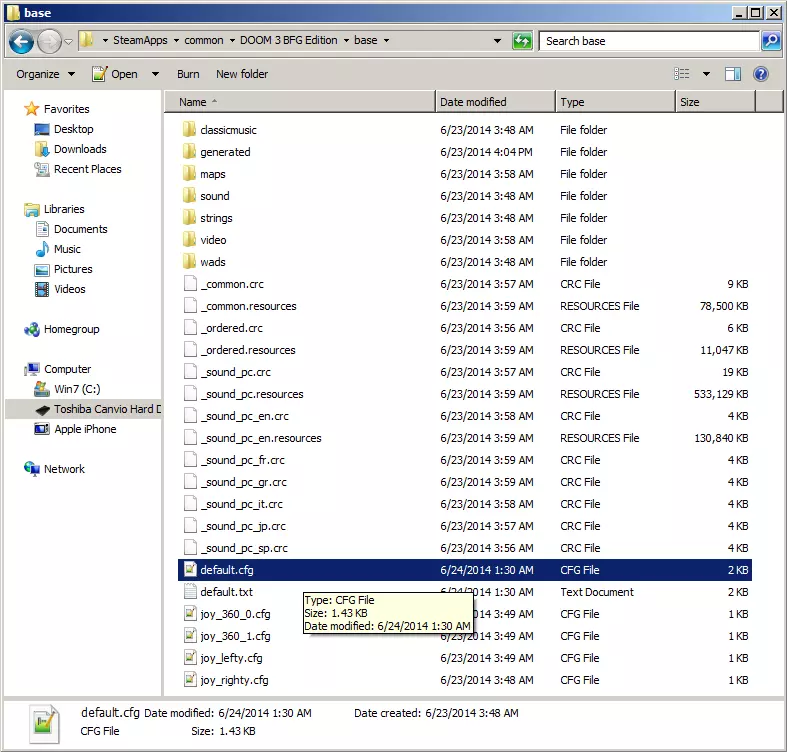The height and width of the screenshot is (752, 787).
Task: Select the joy_360_0.cfg file icon
Action: pos(190,614)
